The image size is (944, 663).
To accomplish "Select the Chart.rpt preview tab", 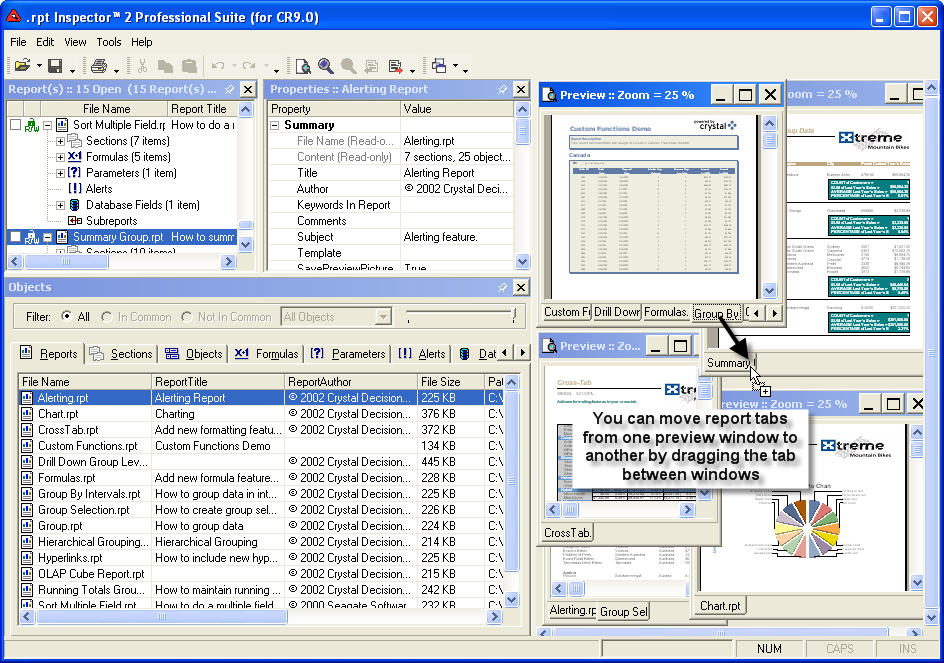I will pyautogui.click(x=720, y=606).
